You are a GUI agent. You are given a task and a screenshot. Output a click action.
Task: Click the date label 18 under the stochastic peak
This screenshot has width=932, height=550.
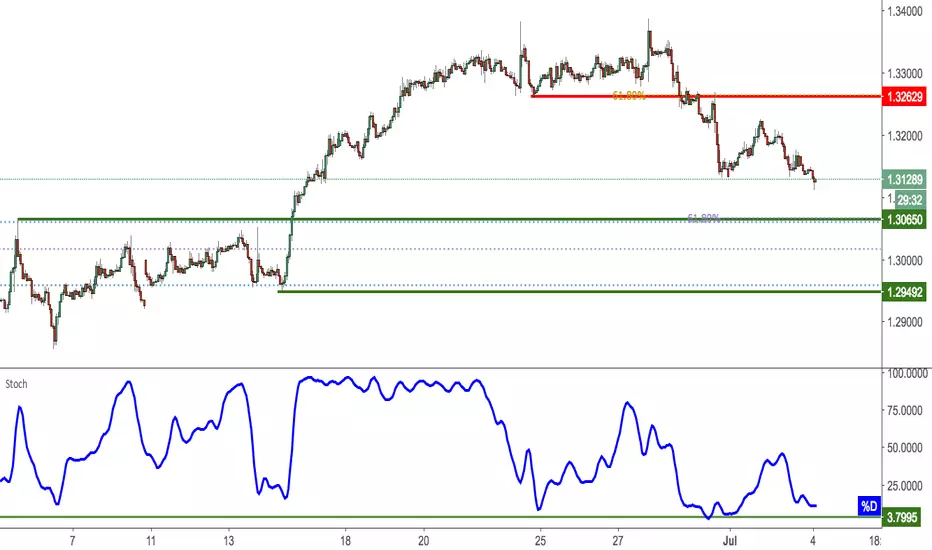[345, 541]
